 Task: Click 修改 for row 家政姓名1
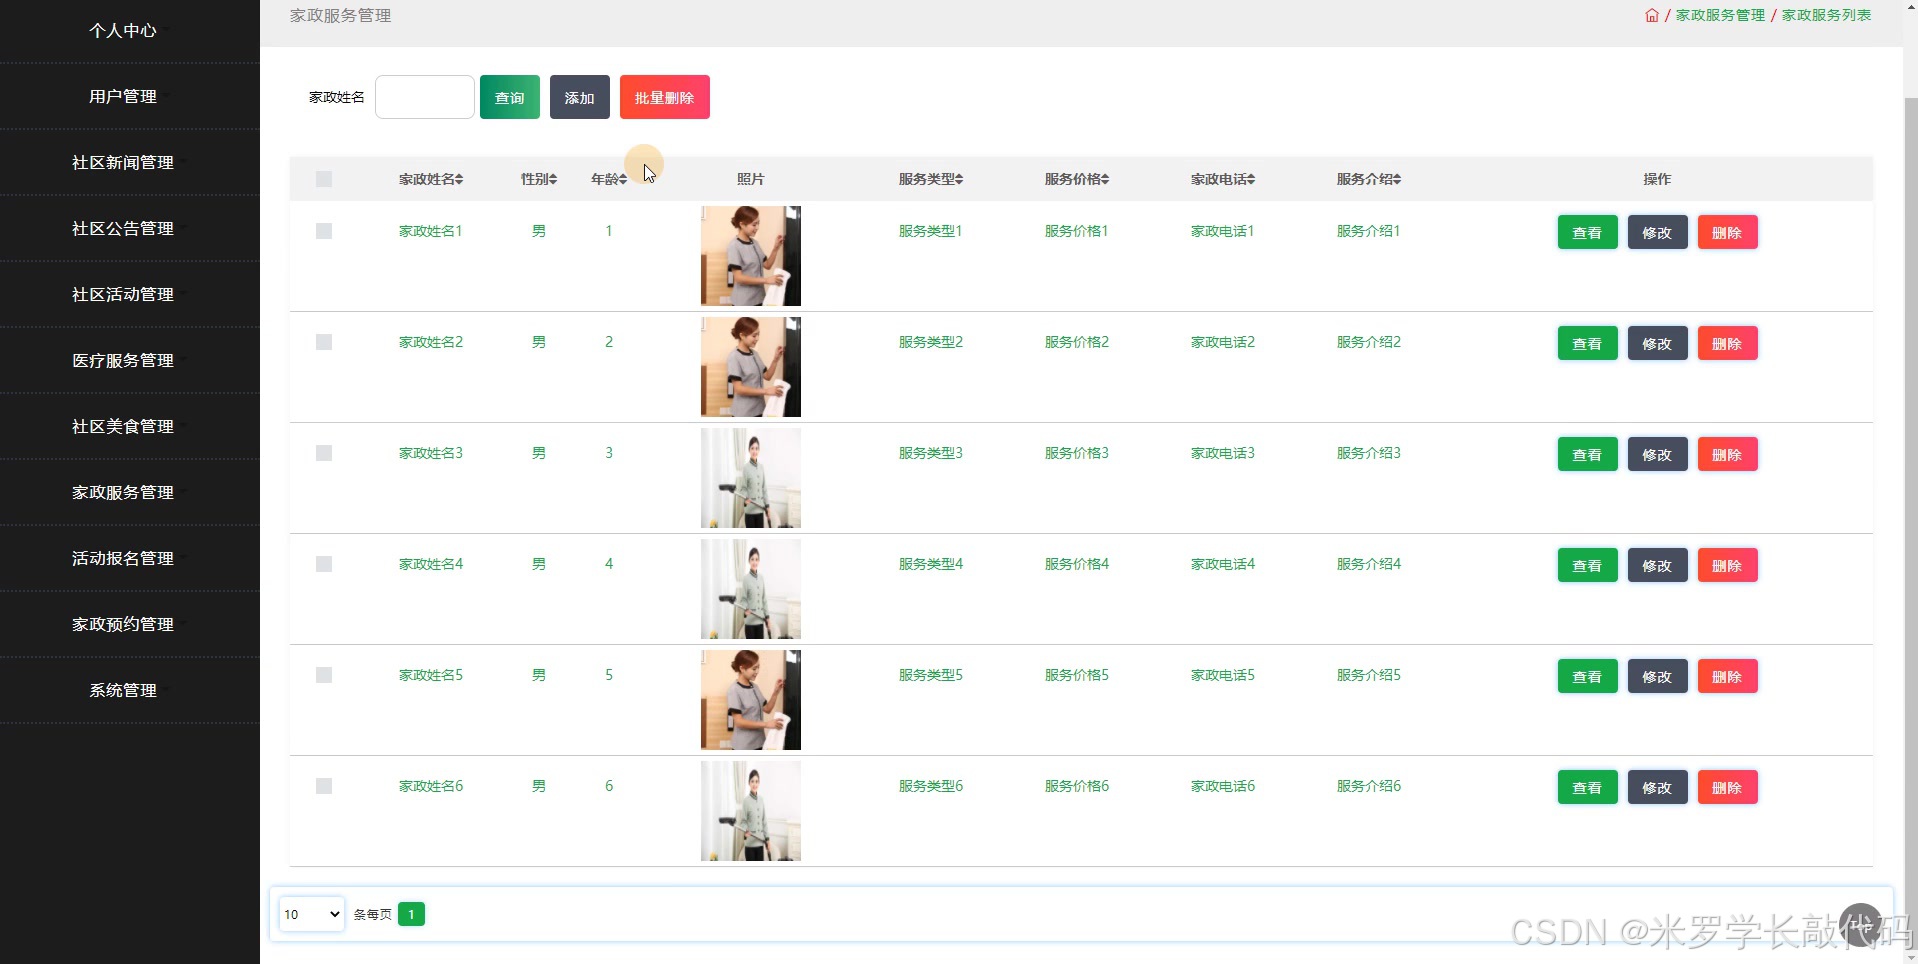[x=1658, y=232]
